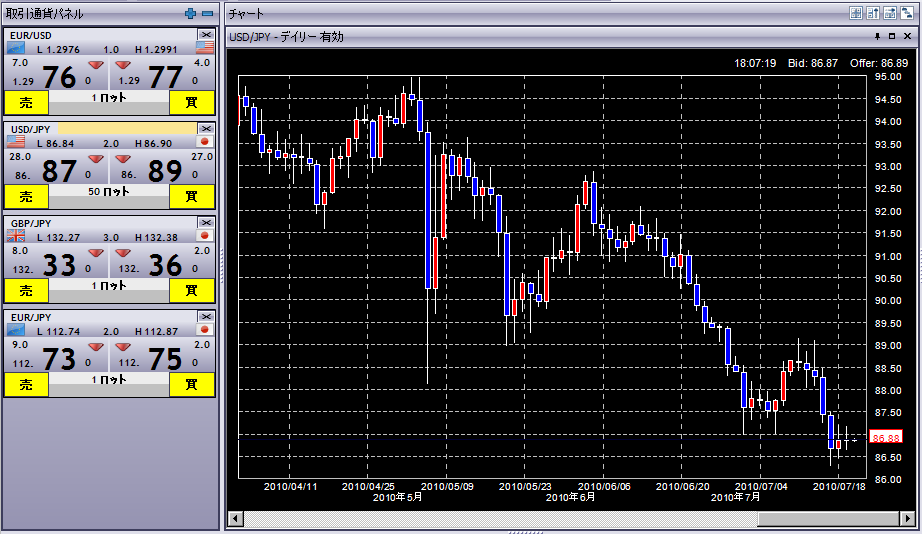Click the minus icon in currency panel header
This screenshot has width=922, height=534.
pos(207,13)
